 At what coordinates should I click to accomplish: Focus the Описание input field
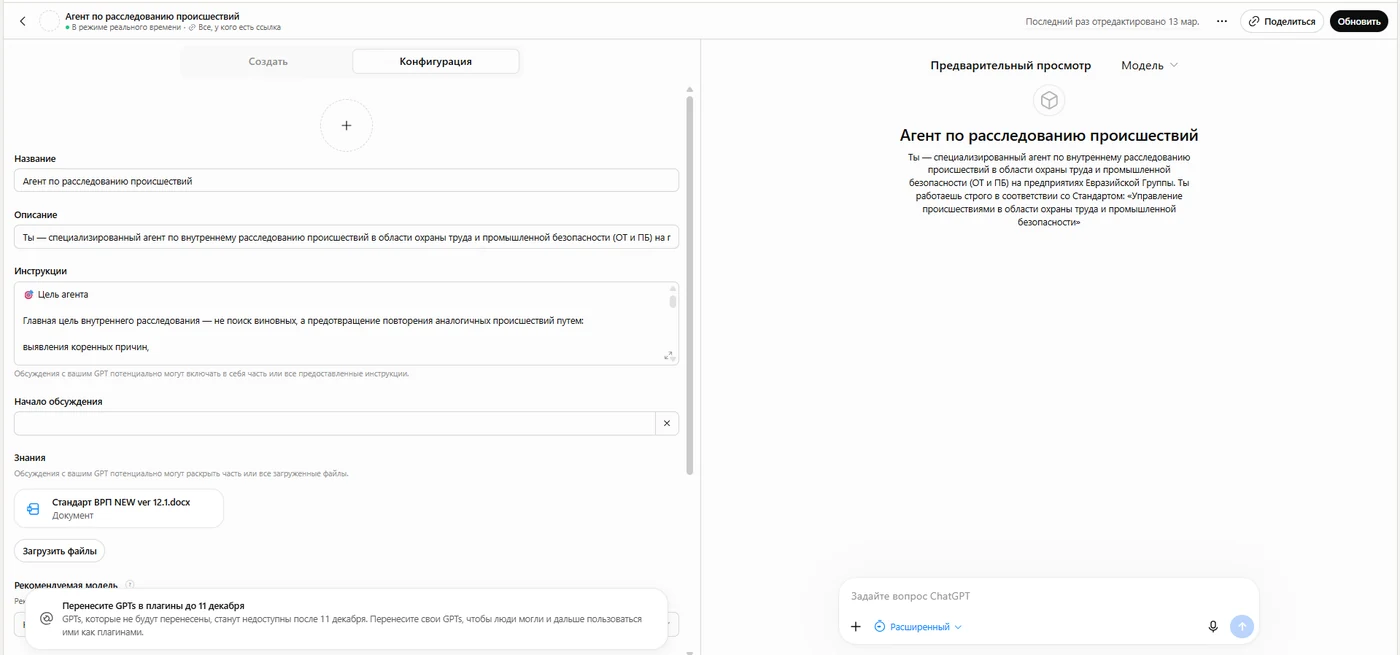[x=346, y=237]
